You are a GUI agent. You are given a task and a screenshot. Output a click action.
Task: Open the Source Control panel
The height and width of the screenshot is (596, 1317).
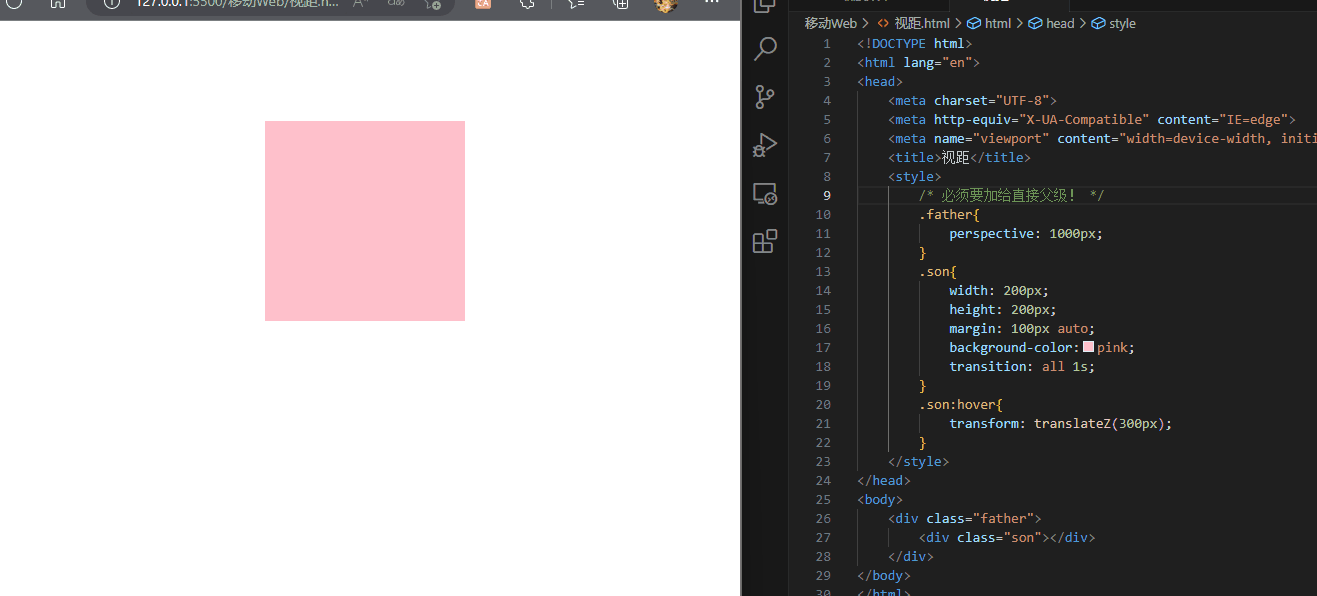765,96
